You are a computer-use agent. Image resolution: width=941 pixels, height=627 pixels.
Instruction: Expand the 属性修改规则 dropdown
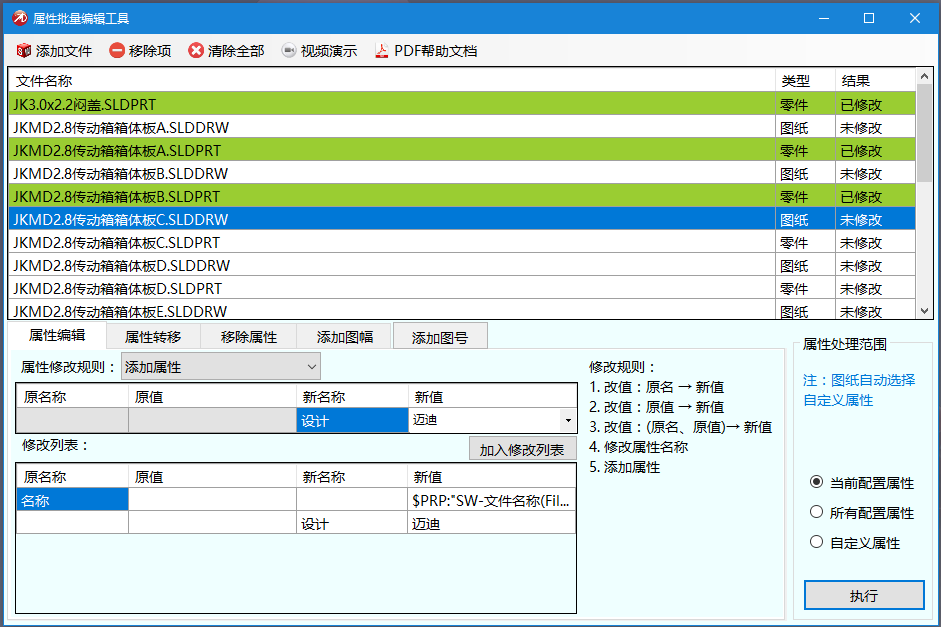[x=310, y=367]
